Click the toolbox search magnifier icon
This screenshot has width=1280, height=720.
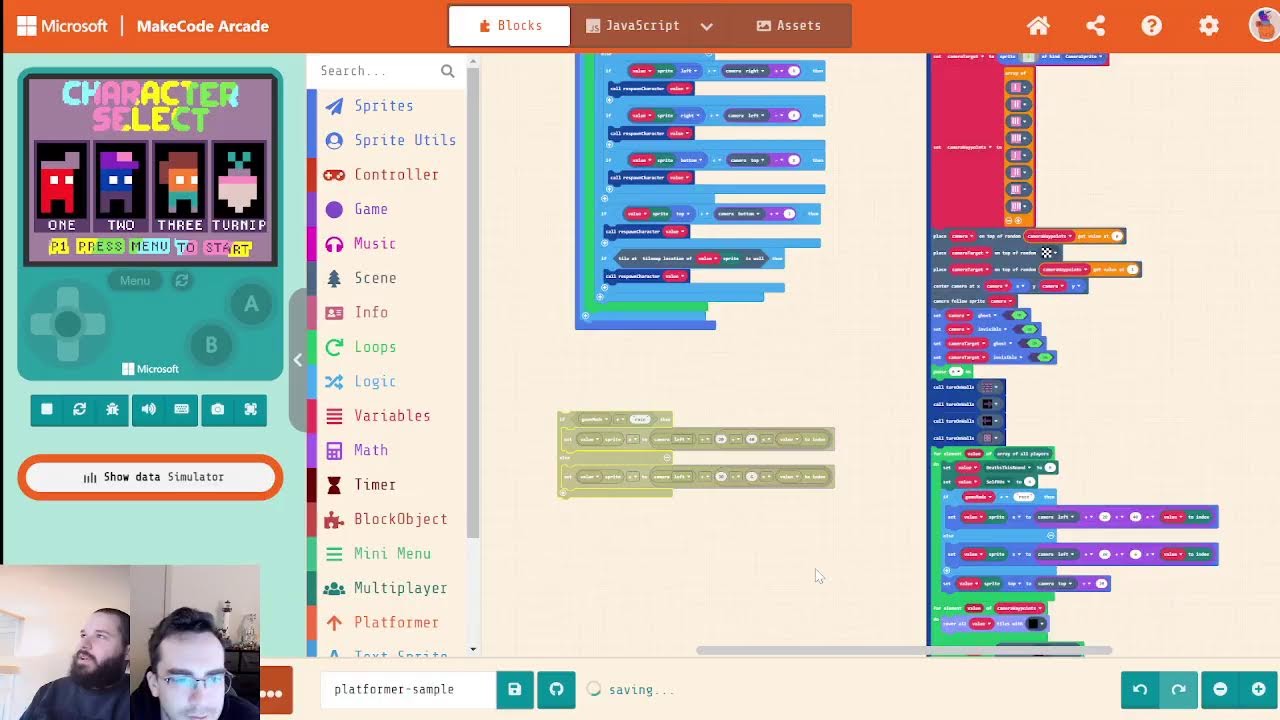447,71
